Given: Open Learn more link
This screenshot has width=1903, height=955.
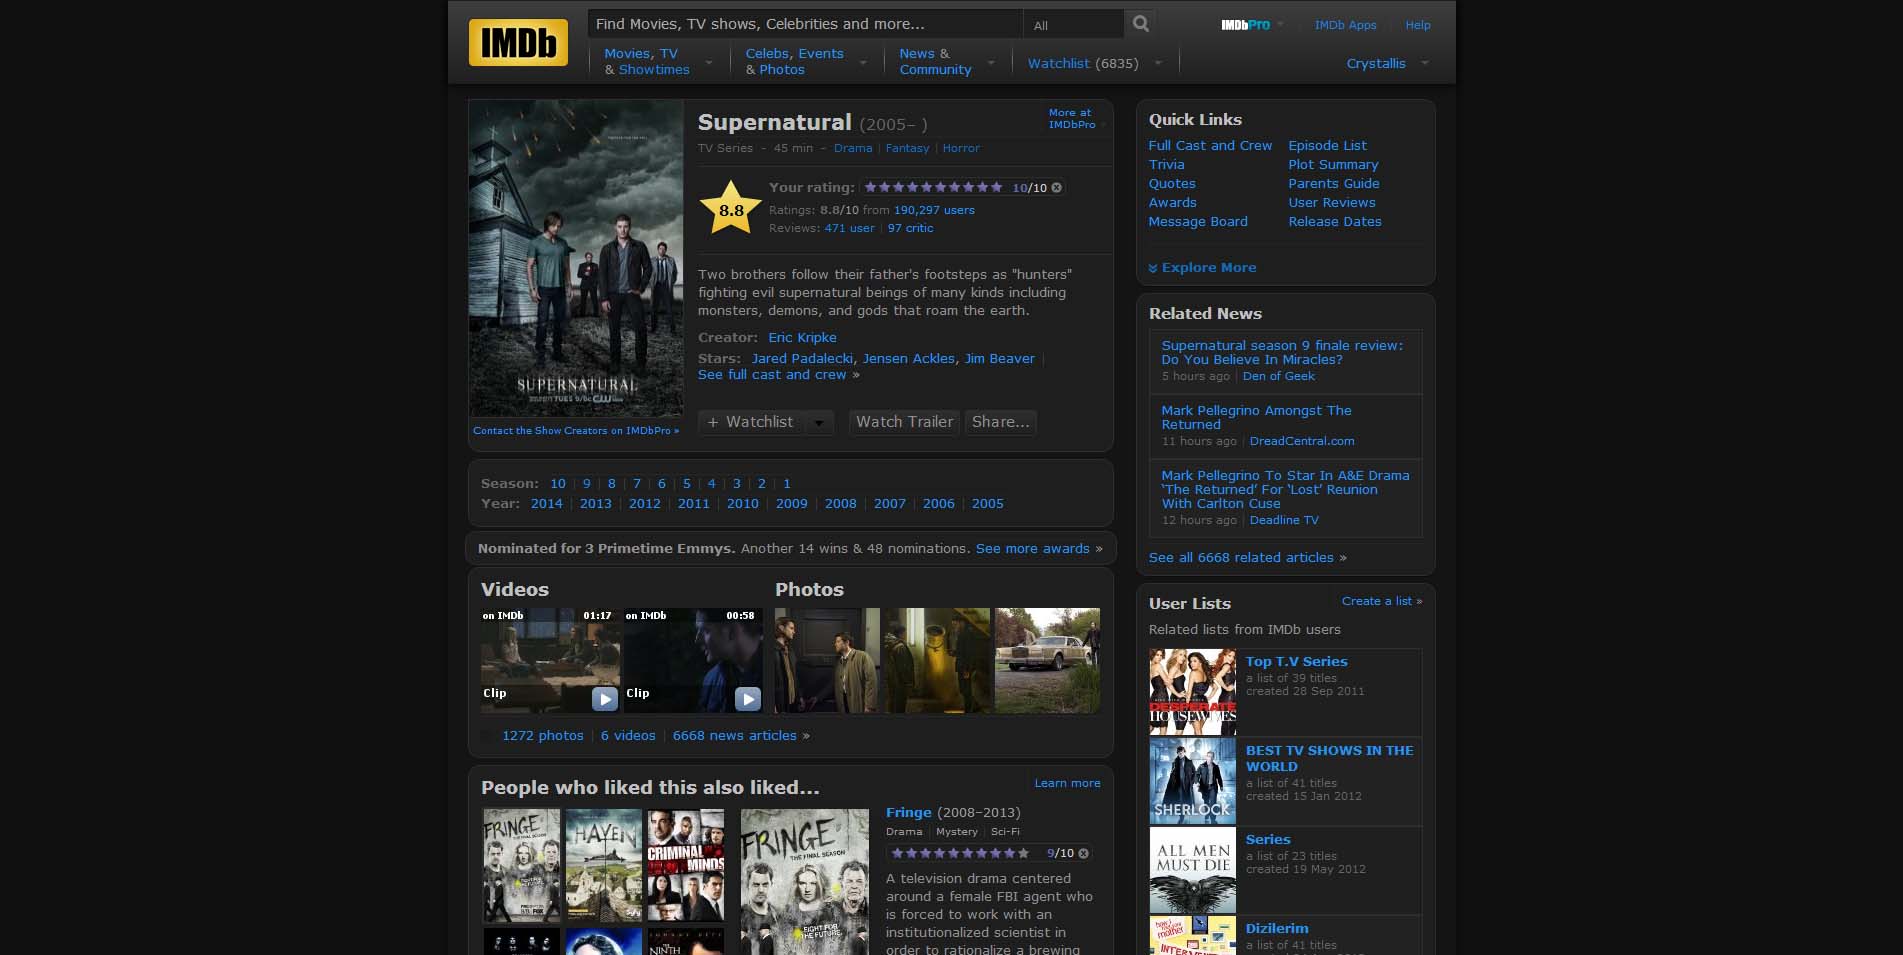Looking at the screenshot, I should tap(1067, 784).
